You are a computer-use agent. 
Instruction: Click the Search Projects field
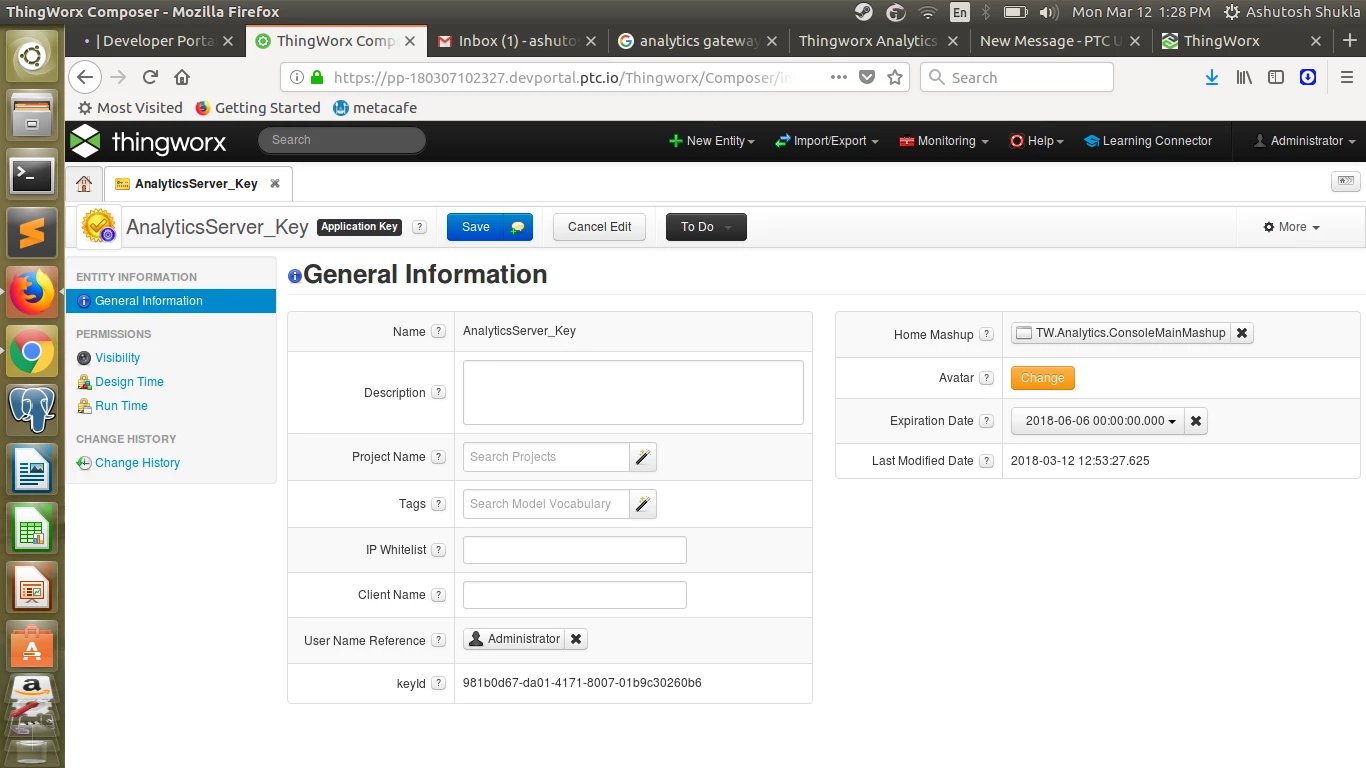pyautogui.click(x=546, y=457)
